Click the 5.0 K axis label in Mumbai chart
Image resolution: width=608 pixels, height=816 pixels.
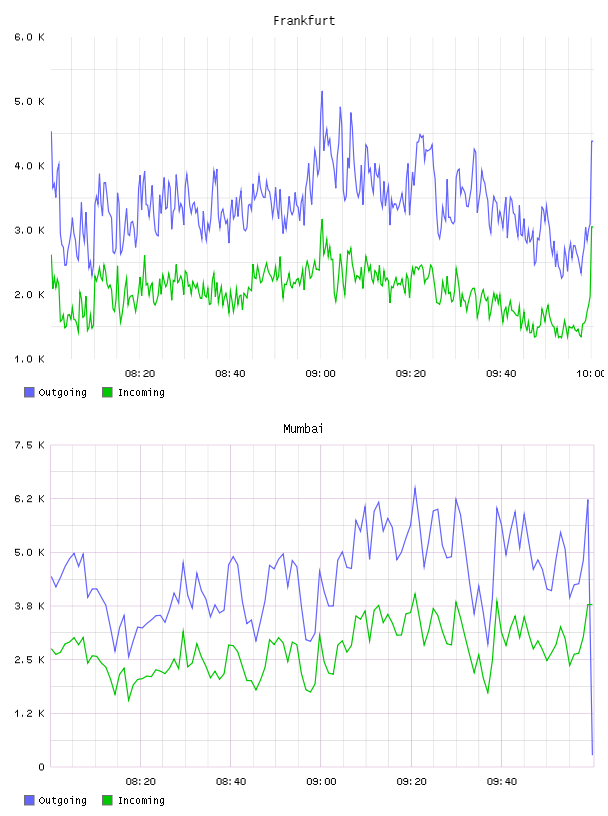coord(29,552)
